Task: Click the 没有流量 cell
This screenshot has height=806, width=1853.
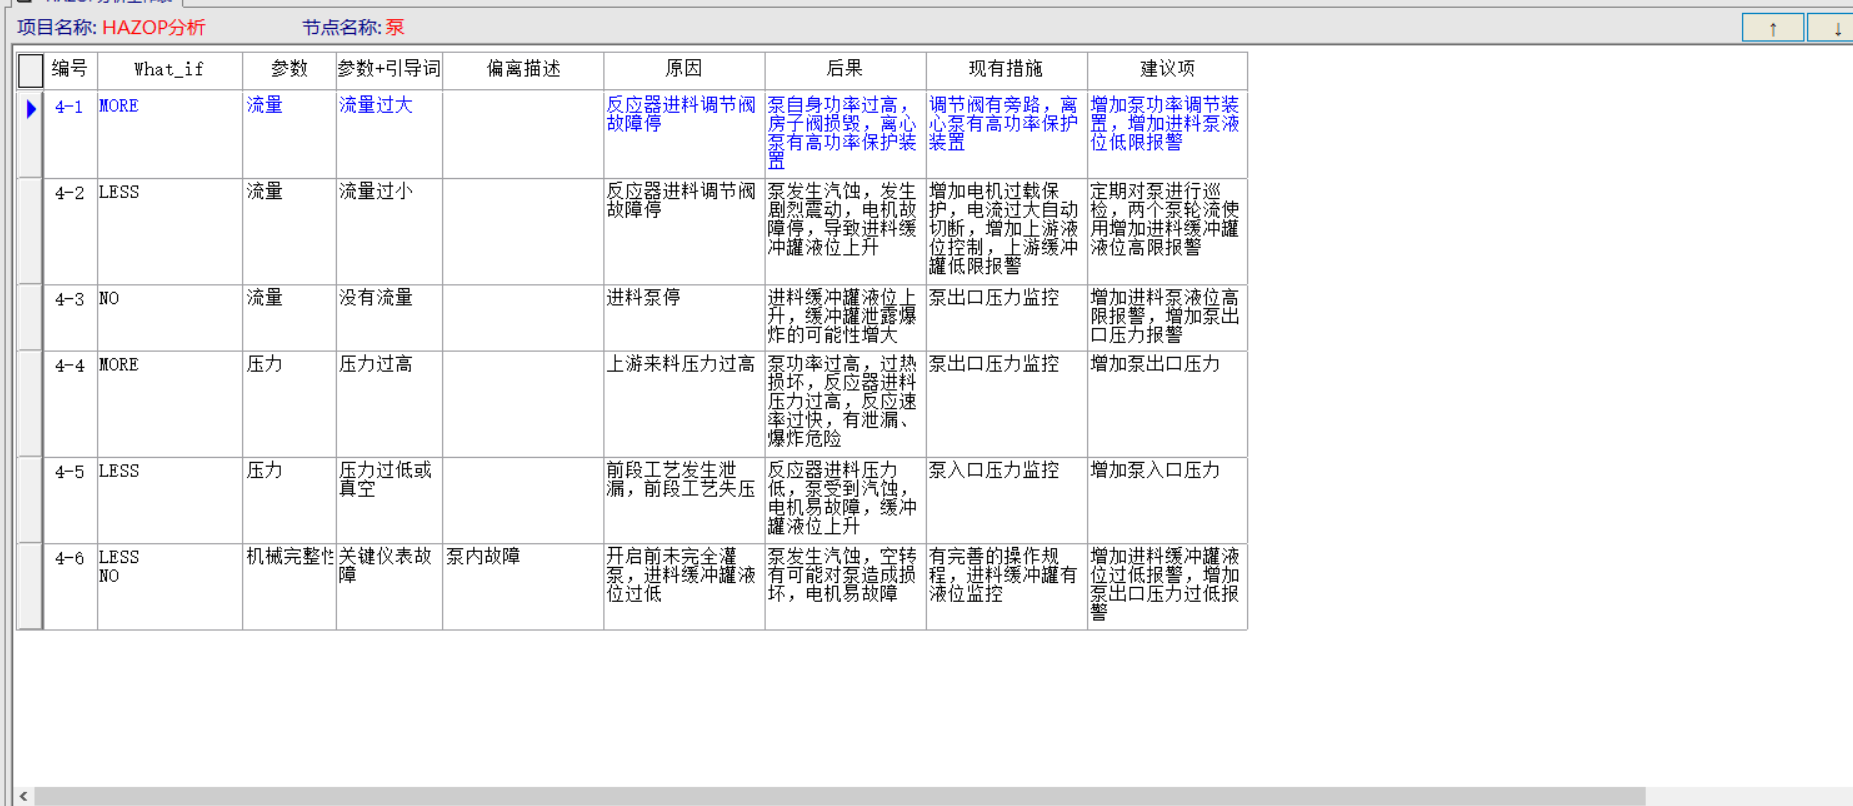Action: [389, 317]
